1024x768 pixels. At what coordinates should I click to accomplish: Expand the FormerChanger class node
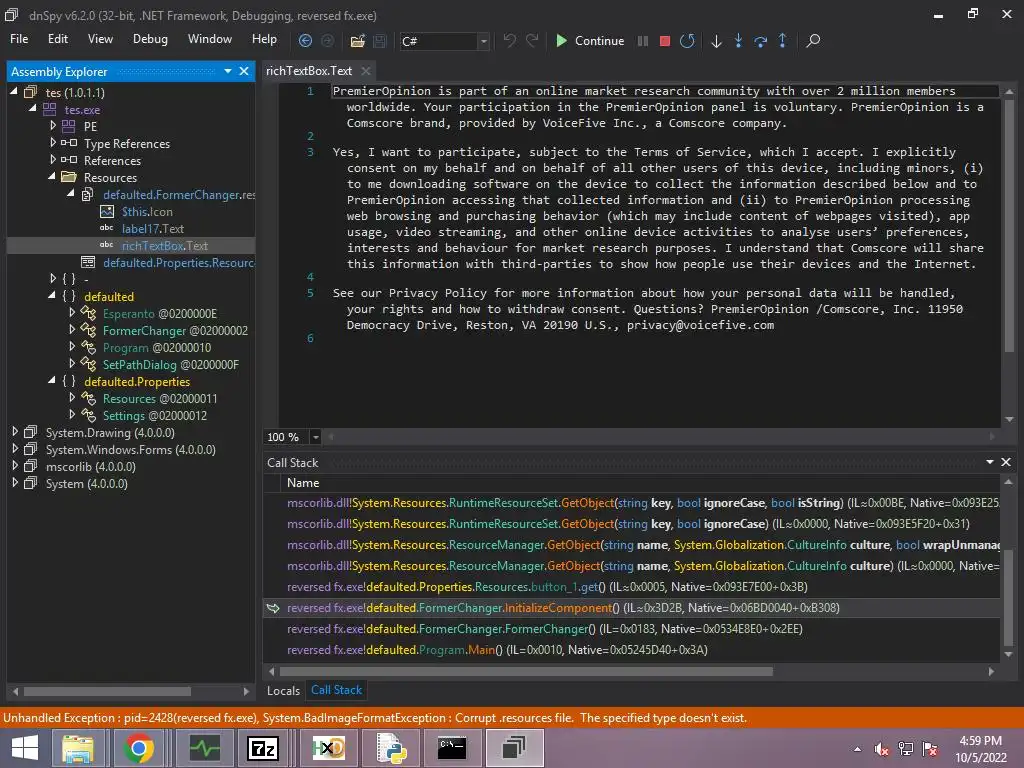coord(72,330)
